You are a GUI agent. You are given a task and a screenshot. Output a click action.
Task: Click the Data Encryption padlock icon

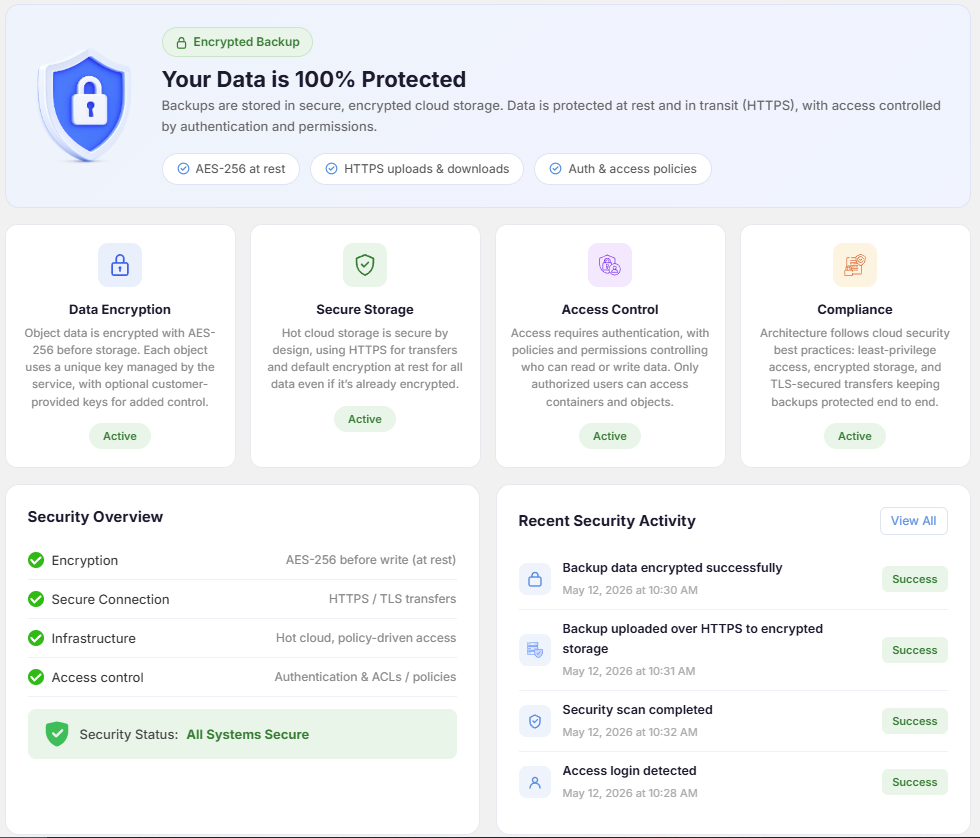(120, 265)
